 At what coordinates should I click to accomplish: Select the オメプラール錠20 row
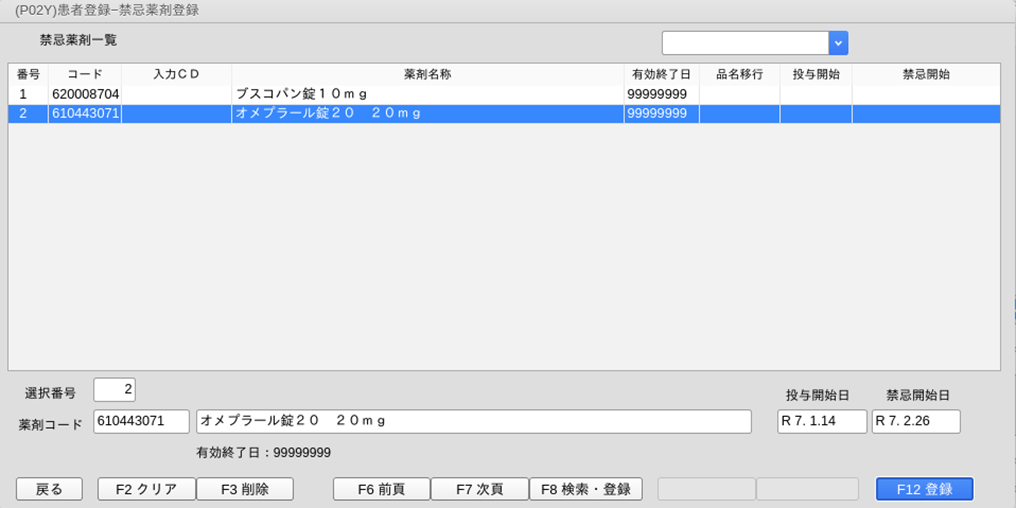click(x=428, y=113)
